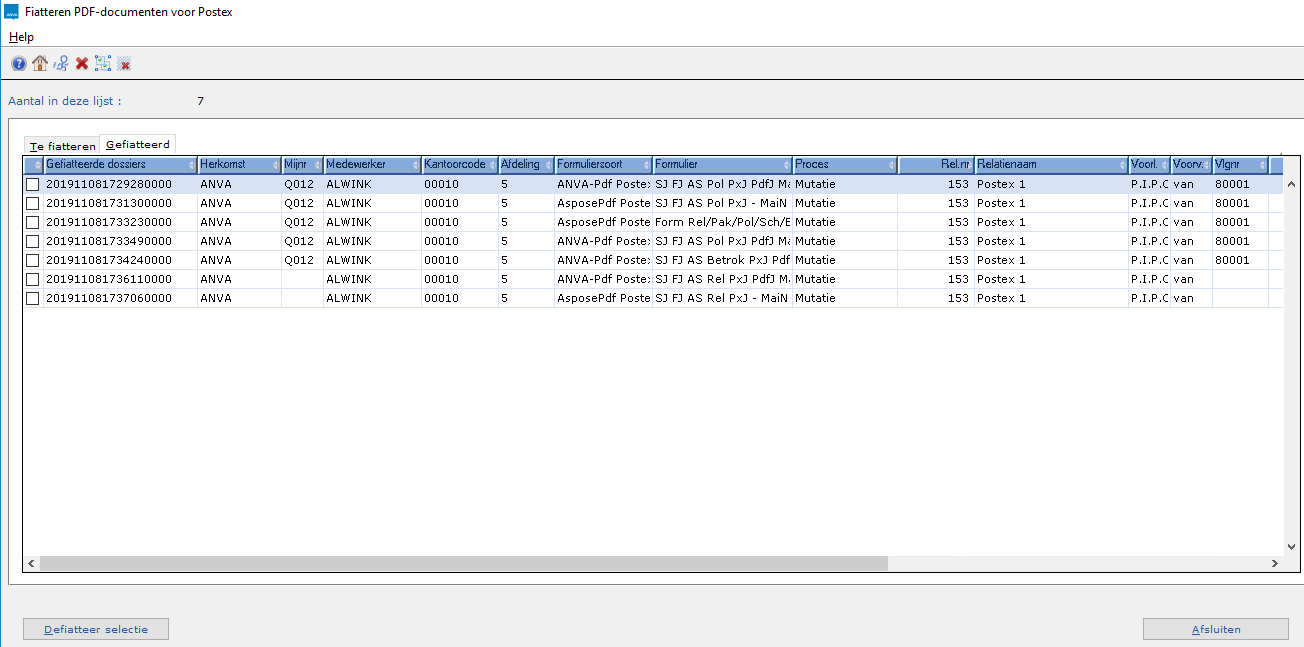Tick the checkbox for dossier 201911081733230000

[33, 223]
